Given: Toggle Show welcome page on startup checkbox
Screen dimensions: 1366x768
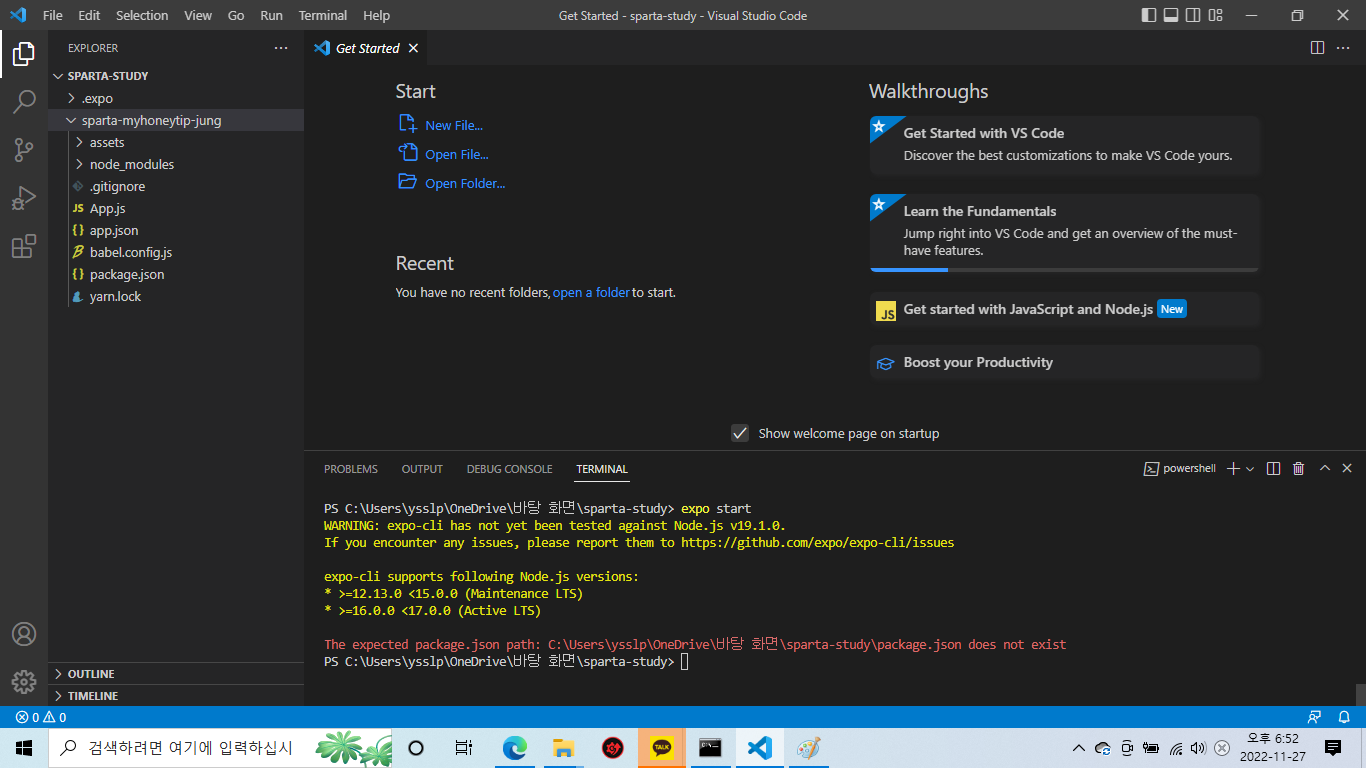Looking at the screenshot, I should point(740,433).
